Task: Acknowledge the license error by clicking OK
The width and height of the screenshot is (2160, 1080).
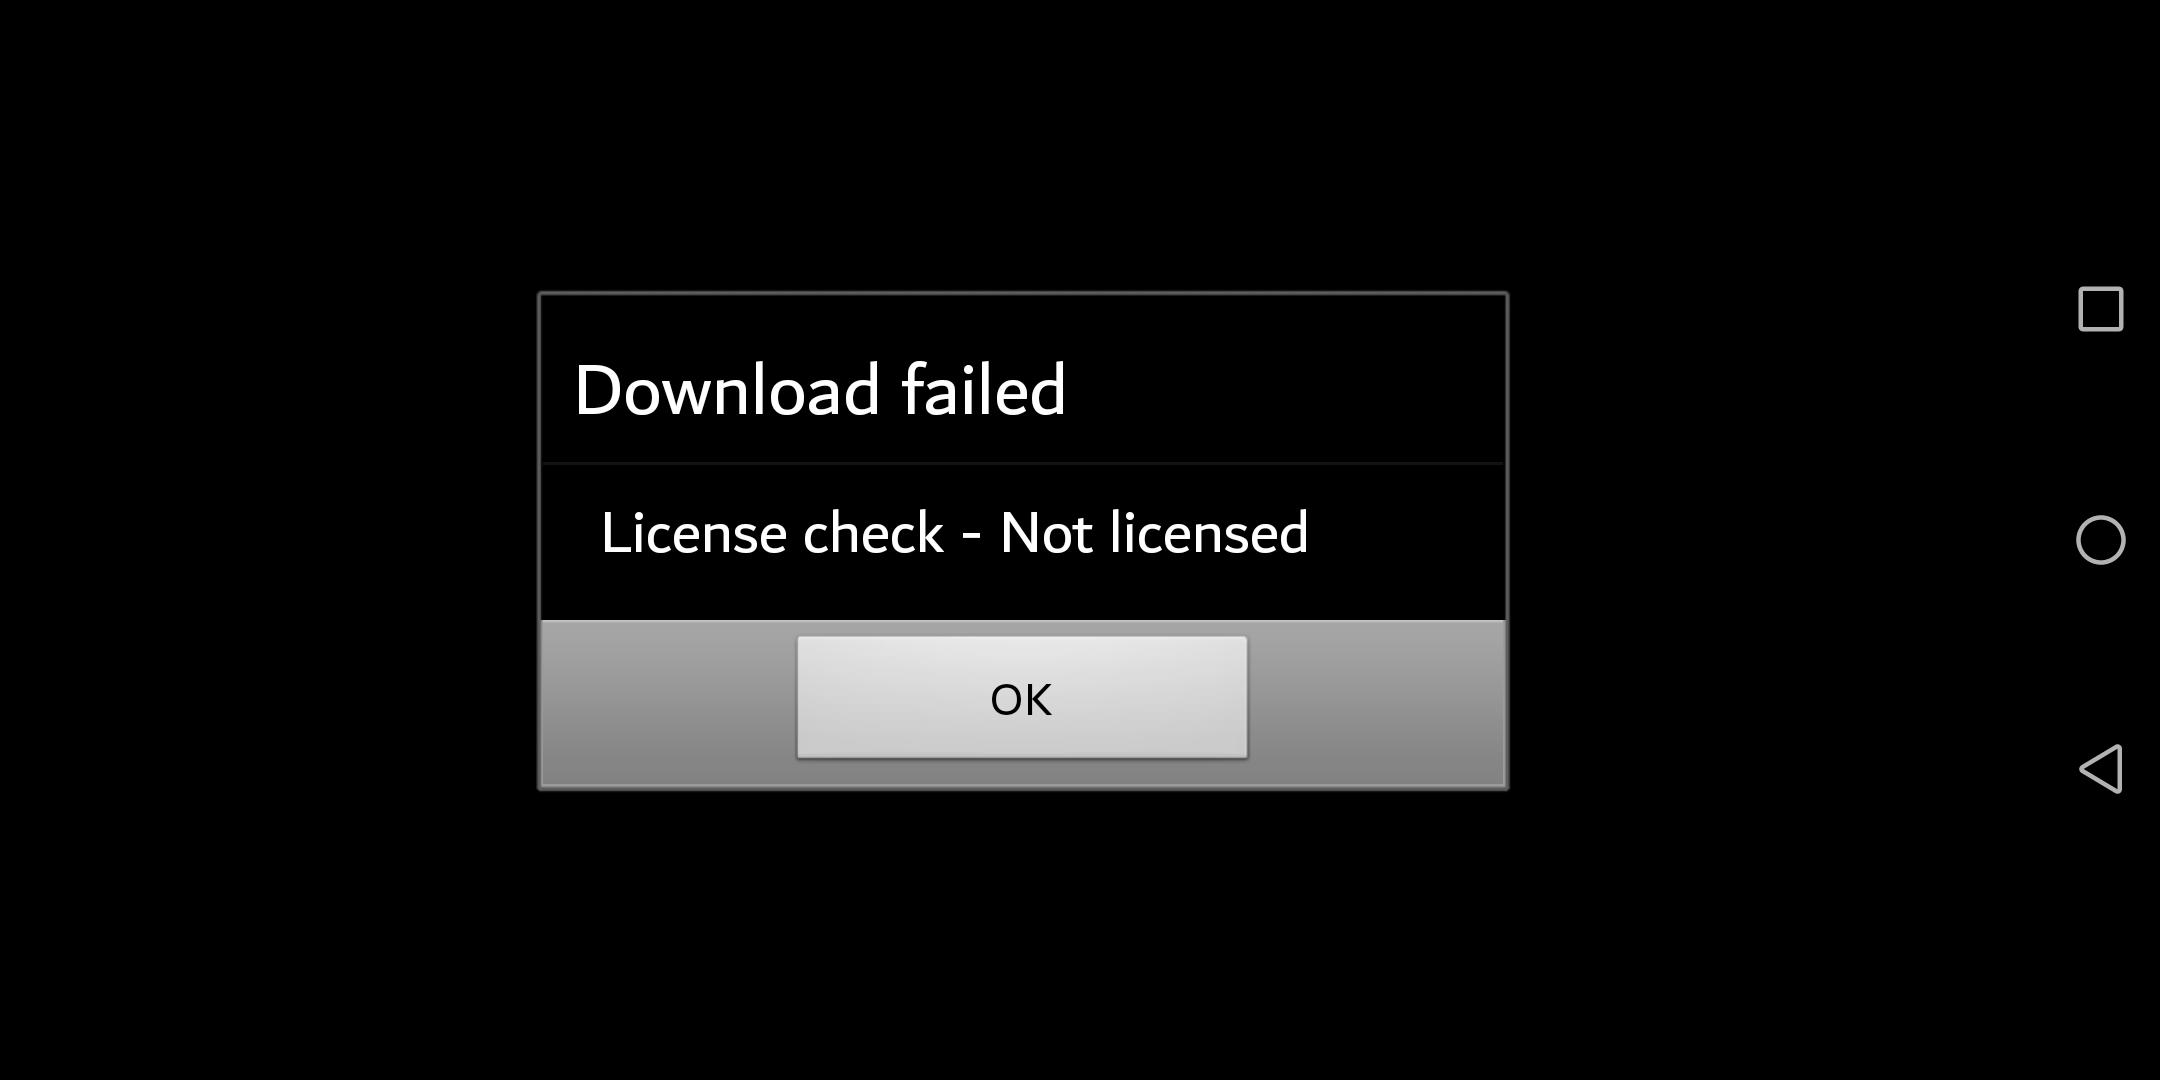Action: 1022,697
